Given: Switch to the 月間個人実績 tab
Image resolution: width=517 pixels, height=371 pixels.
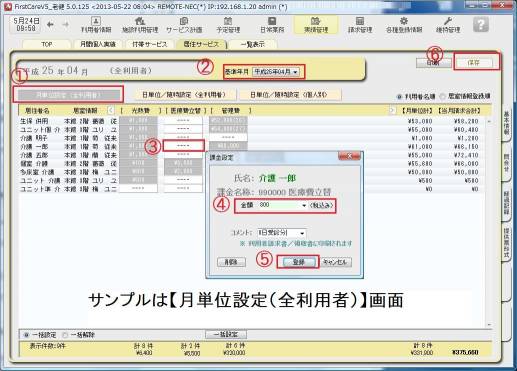Looking at the screenshot, I should [x=98, y=44].
